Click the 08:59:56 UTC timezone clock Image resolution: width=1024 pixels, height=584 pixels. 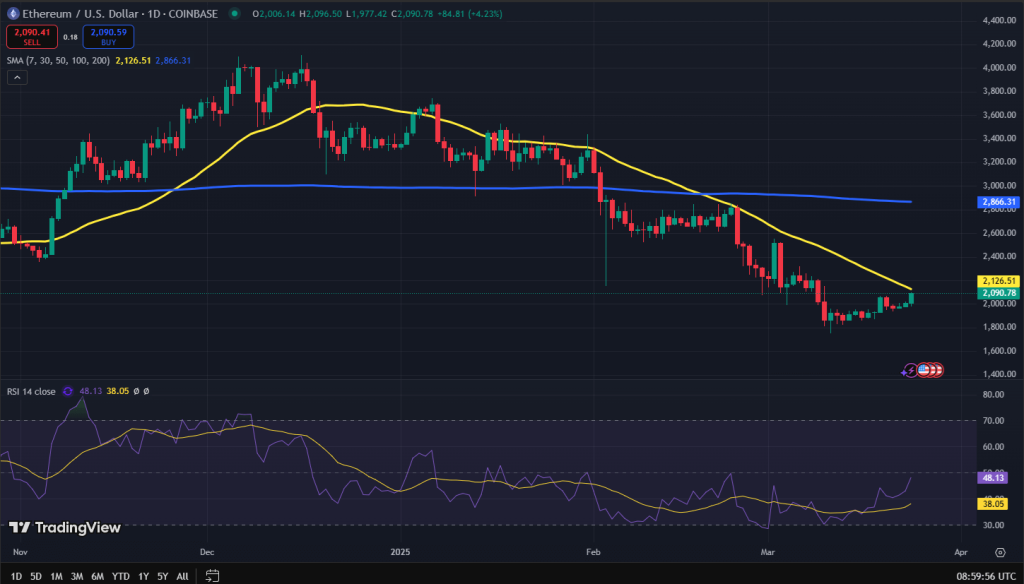(x=986, y=576)
